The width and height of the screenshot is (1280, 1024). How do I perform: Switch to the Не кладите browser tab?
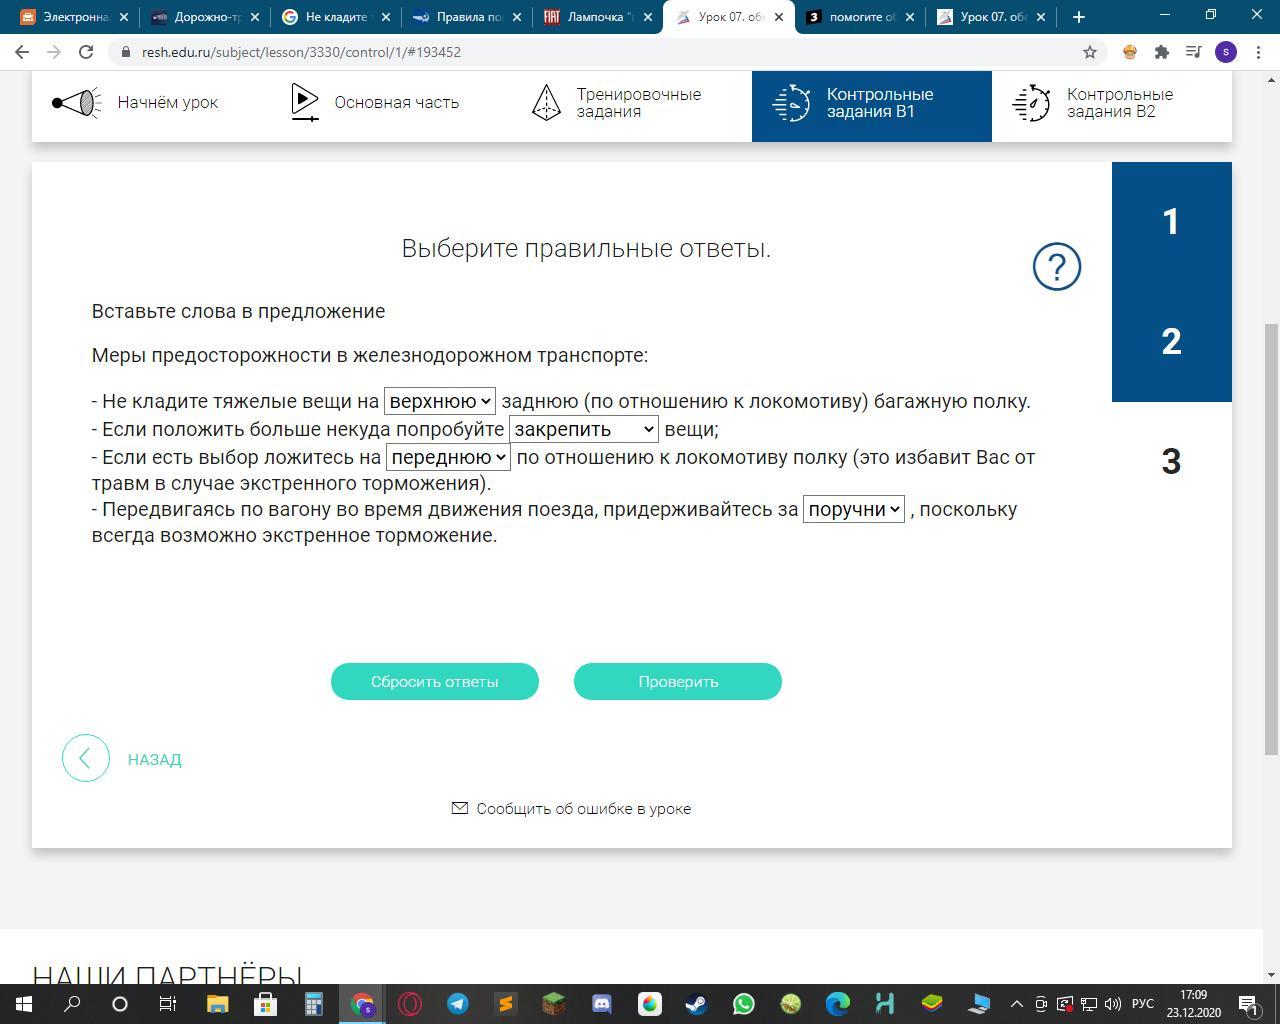tap(334, 17)
